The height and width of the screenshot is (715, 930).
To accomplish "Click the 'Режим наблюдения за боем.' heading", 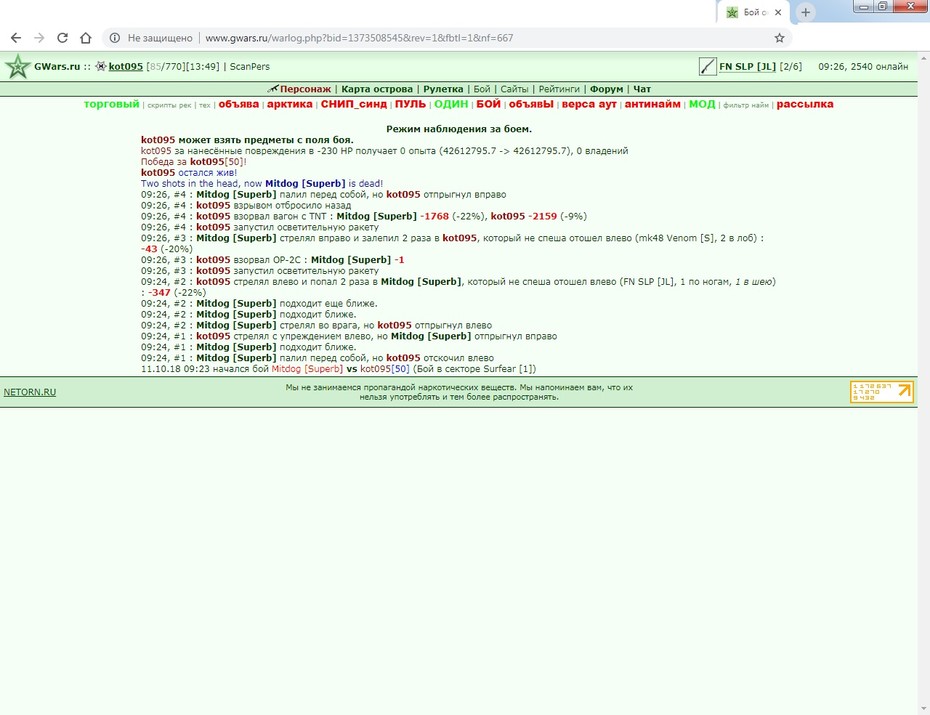I will (459, 129).
